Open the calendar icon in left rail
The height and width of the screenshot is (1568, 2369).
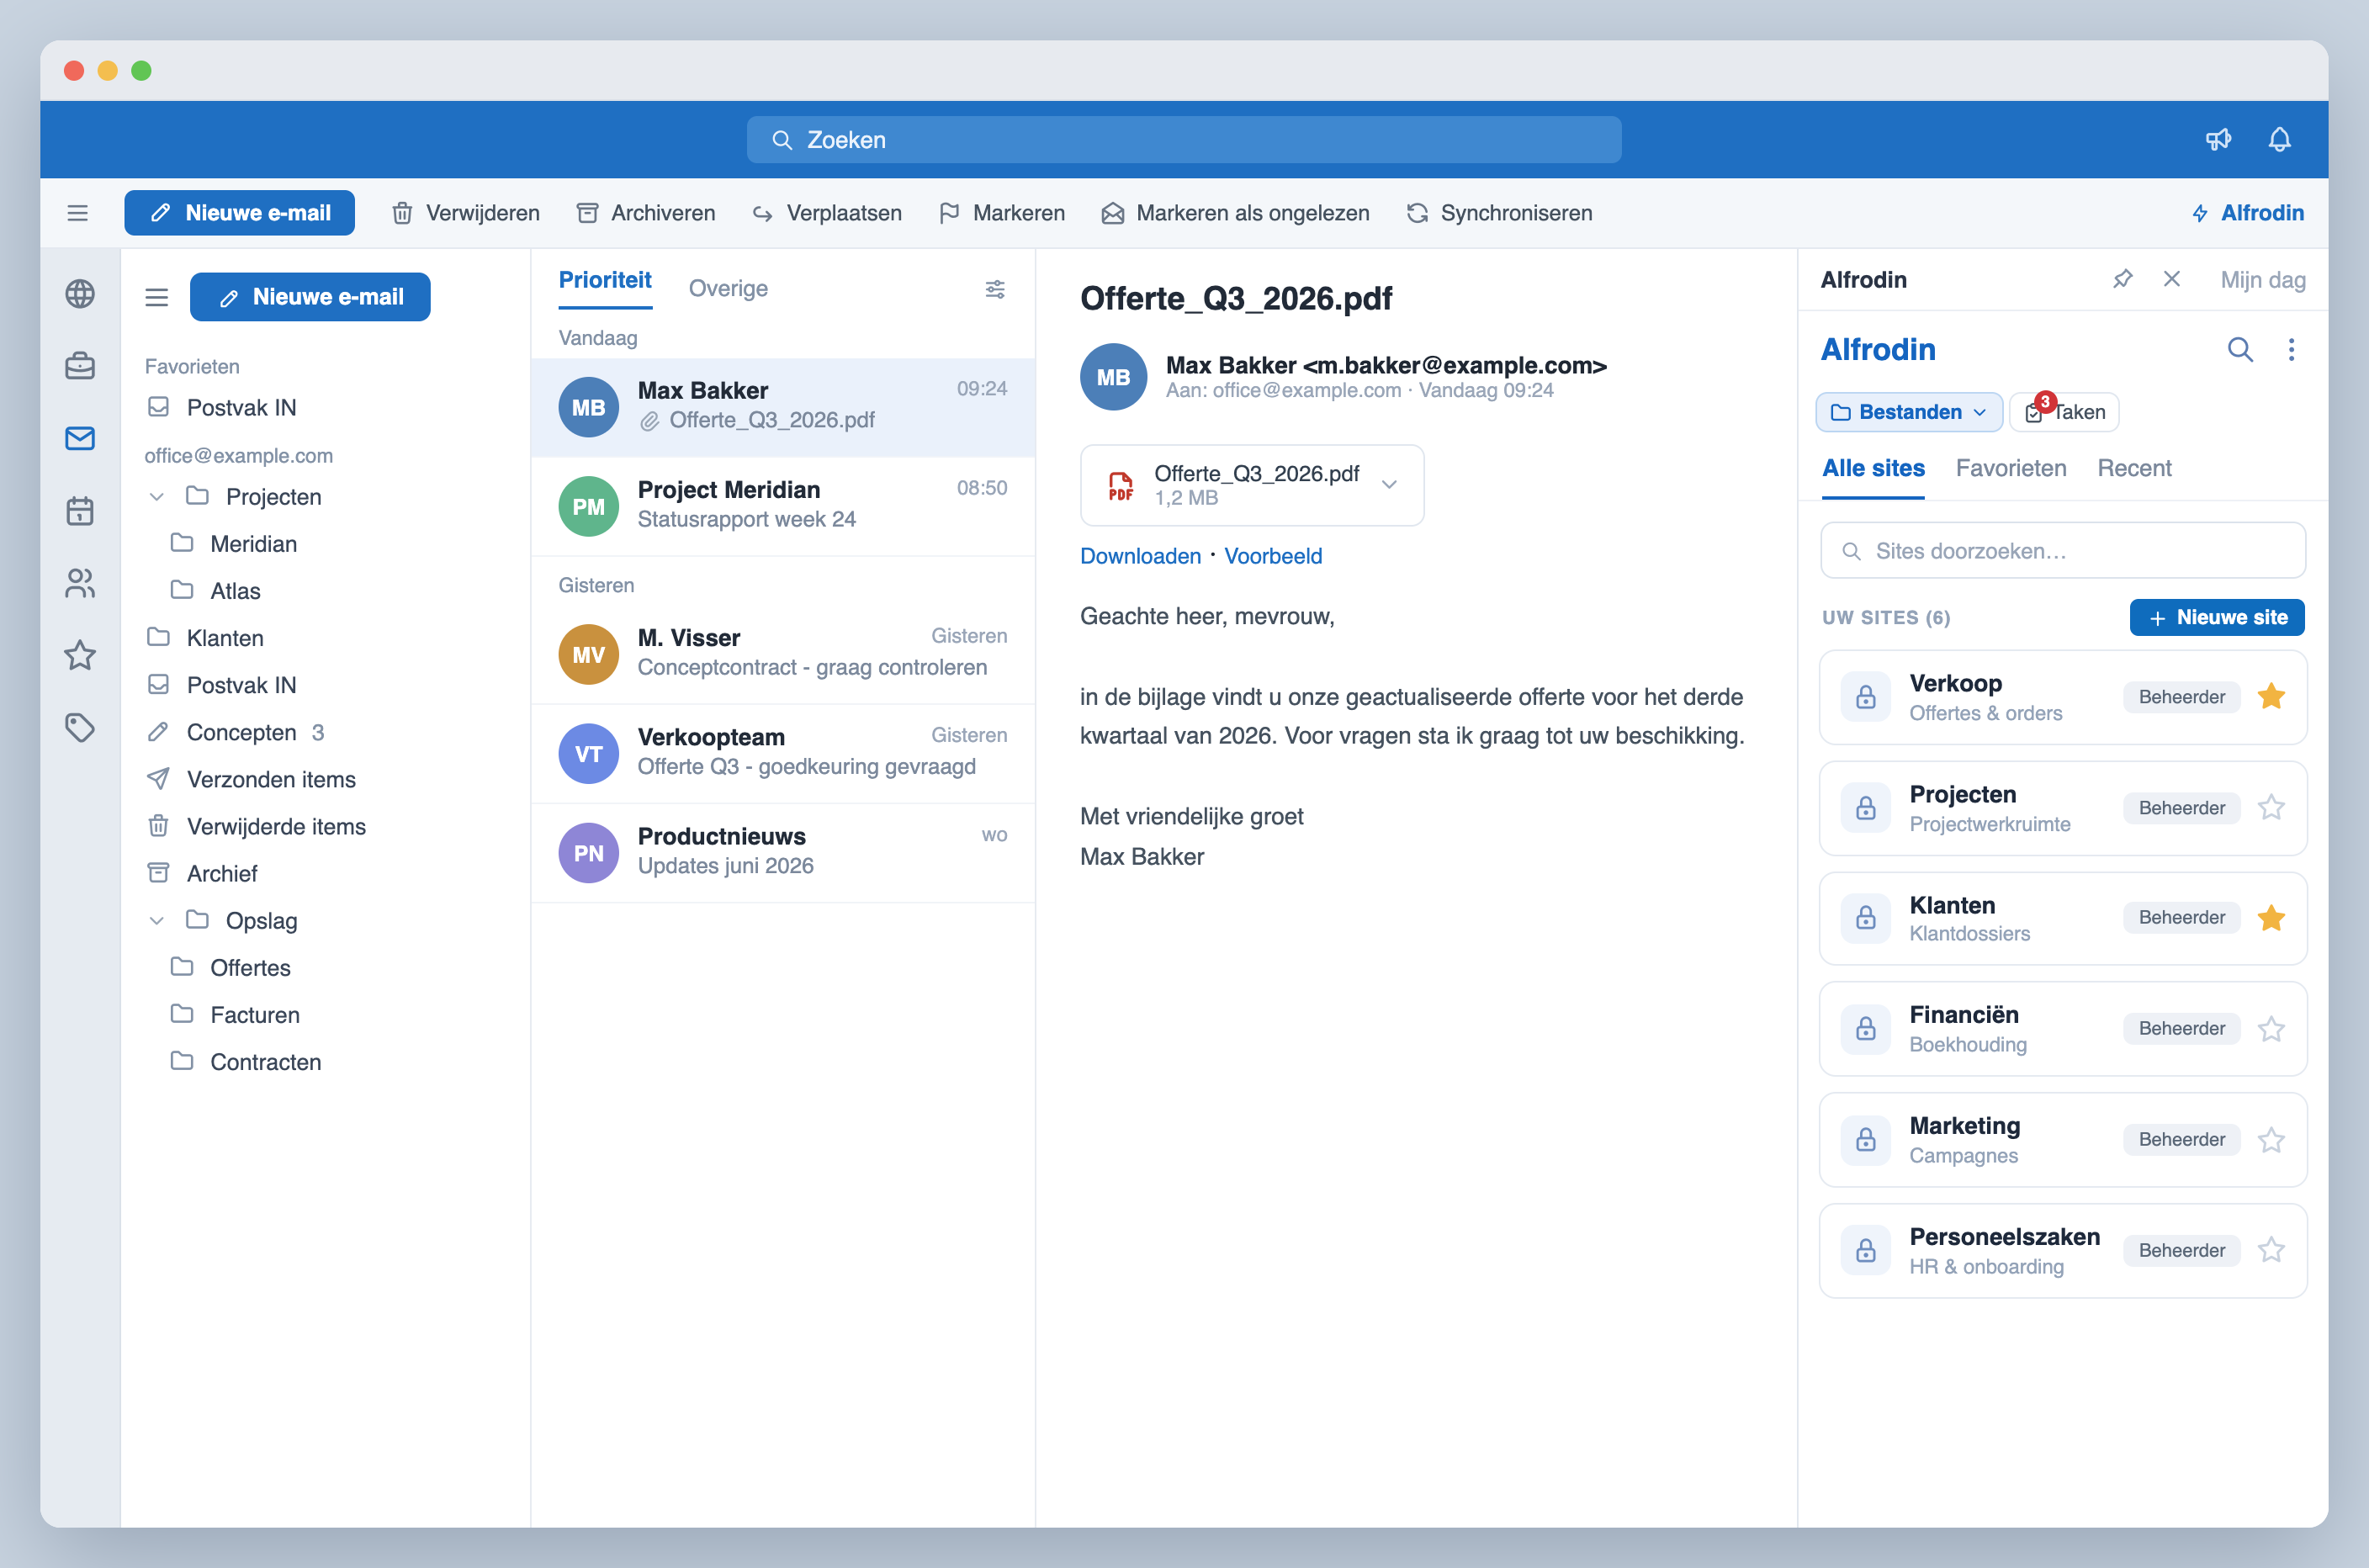pyautogui.click(x=80, y=511)
